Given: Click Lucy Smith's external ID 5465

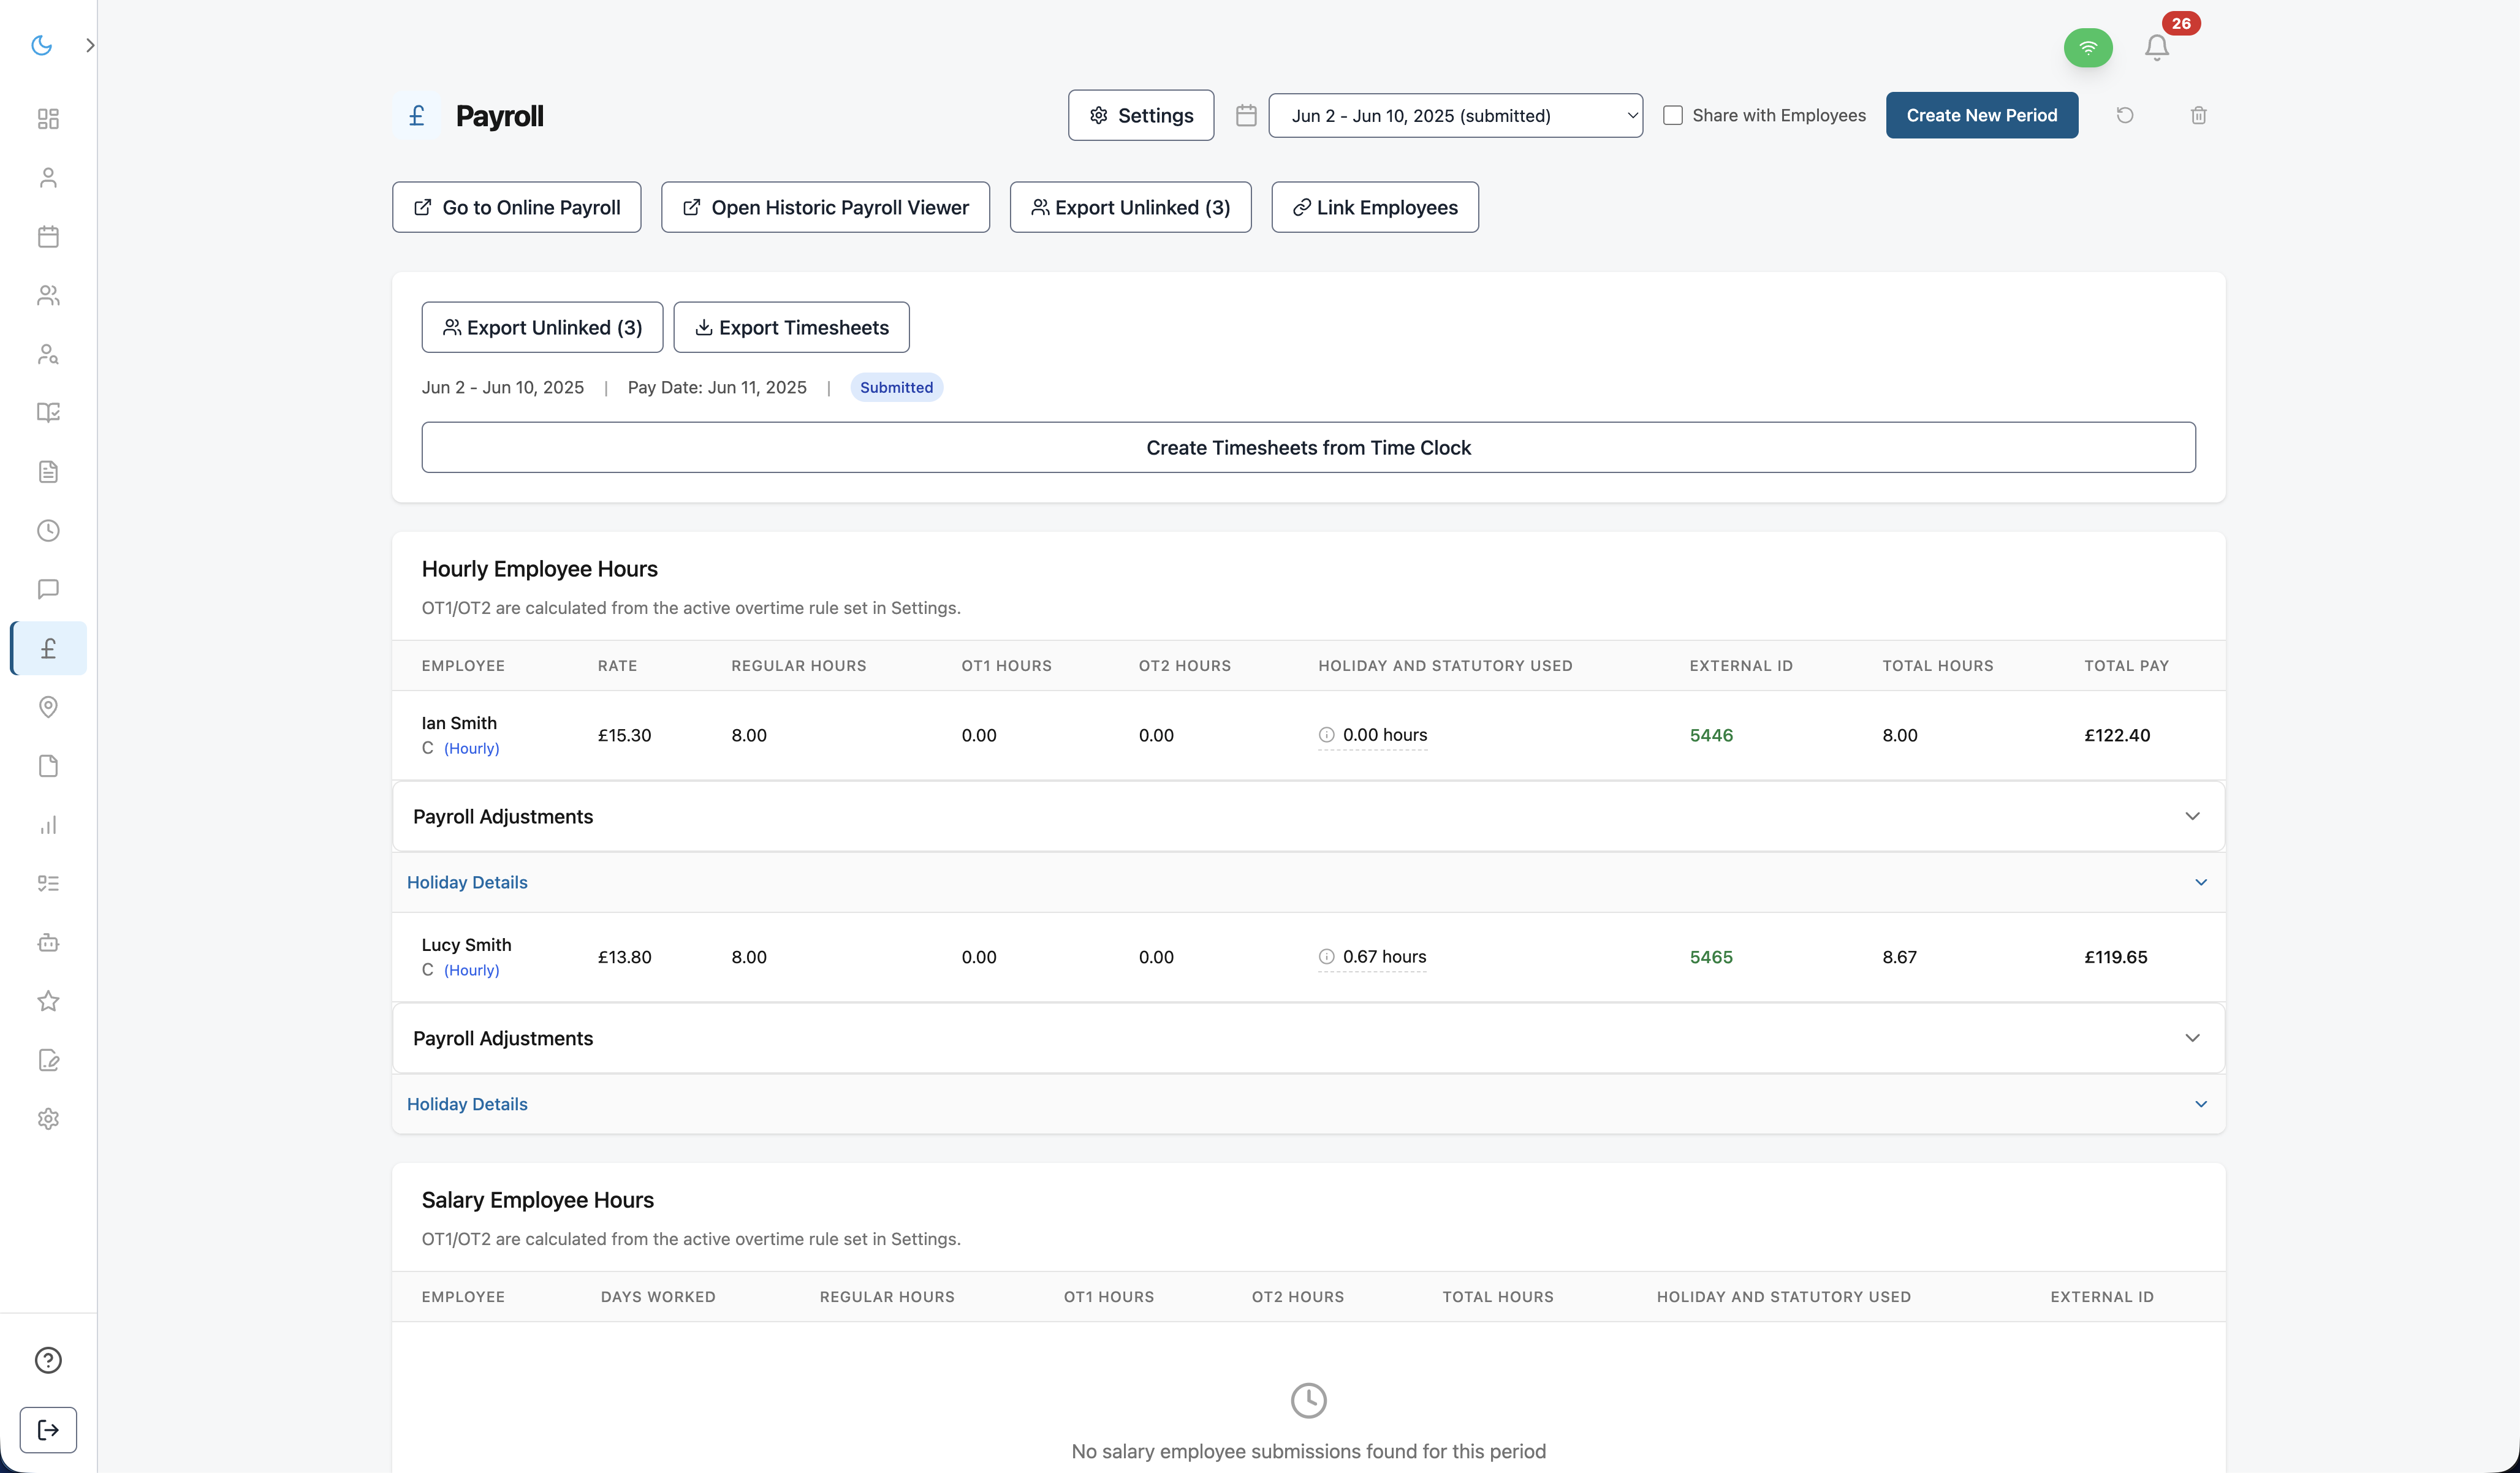Looking at the screenshot, I should tap(1711, 957).
